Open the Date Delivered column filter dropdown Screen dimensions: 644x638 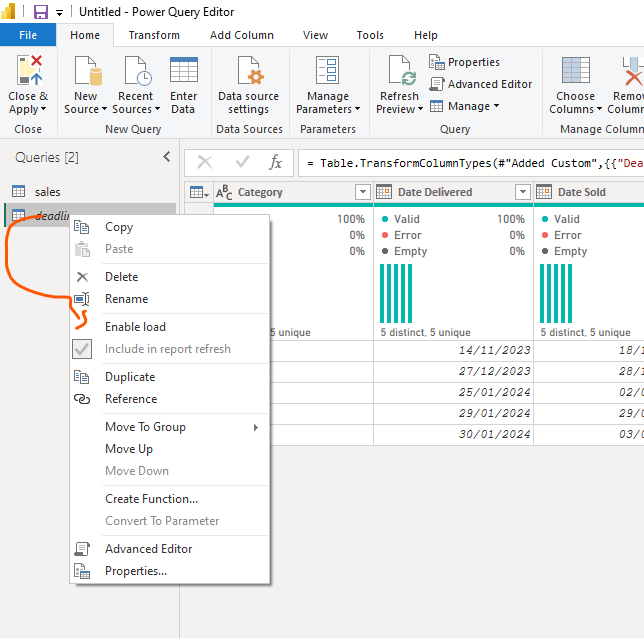point(523,192)
